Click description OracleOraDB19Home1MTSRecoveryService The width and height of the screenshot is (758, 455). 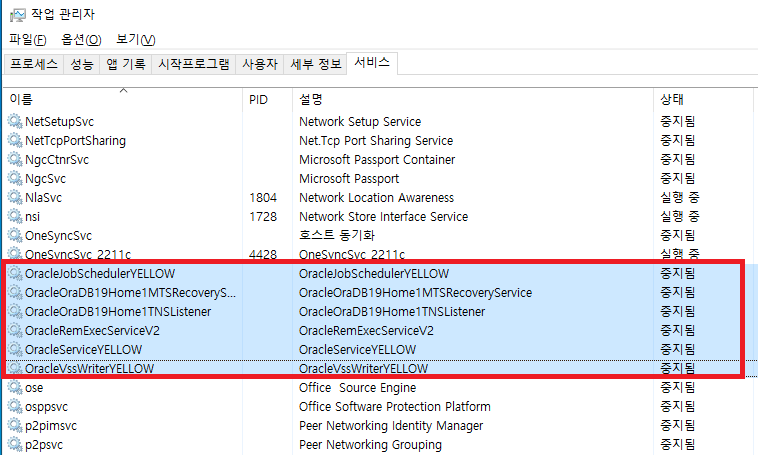click(415, 293)
